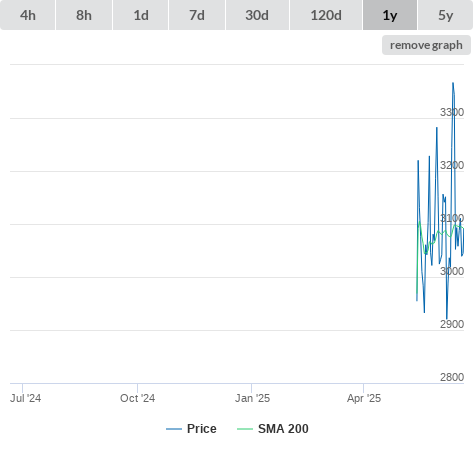Click the Jan '25 axis label
The width and height of the screenshot is (474, 455).
point(252,398)
